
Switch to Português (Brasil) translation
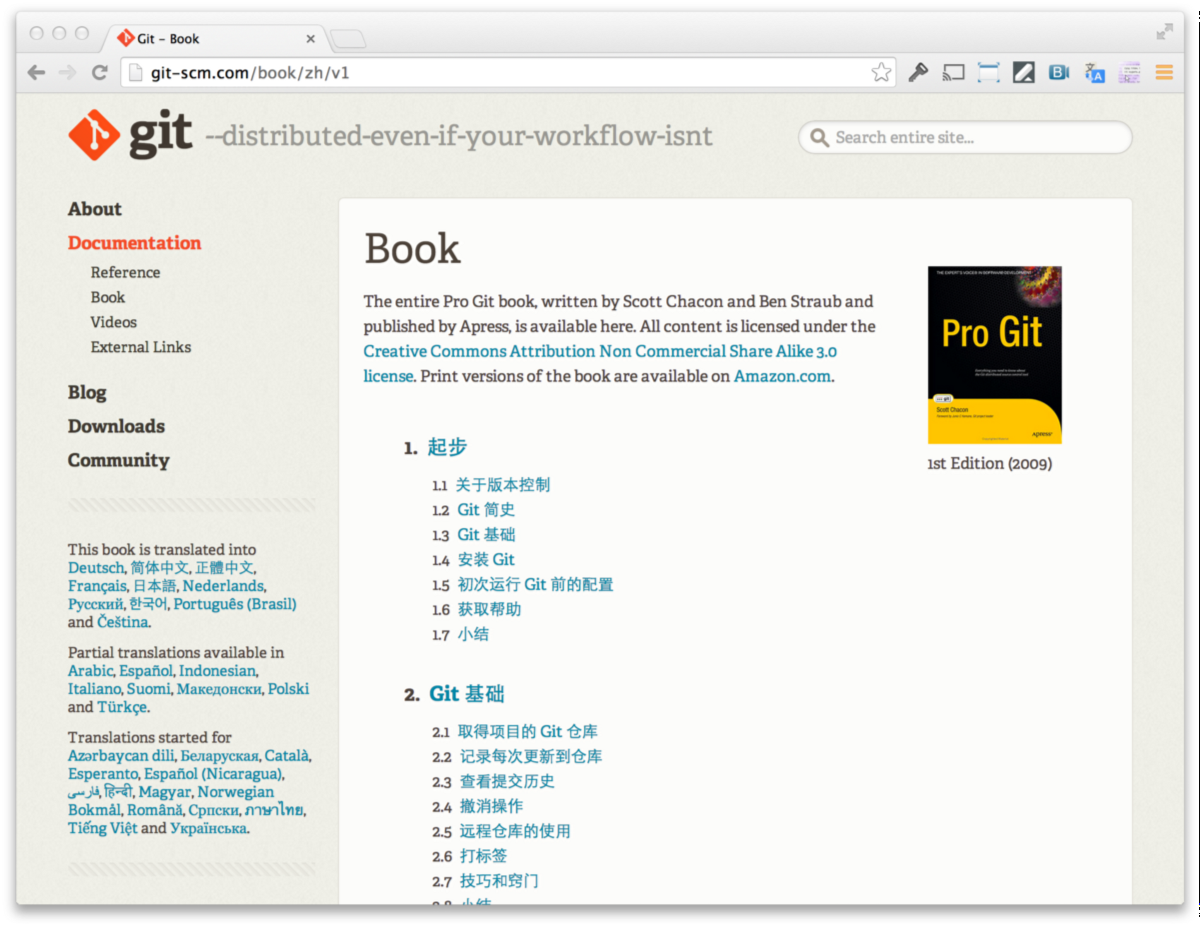[235, 604]
